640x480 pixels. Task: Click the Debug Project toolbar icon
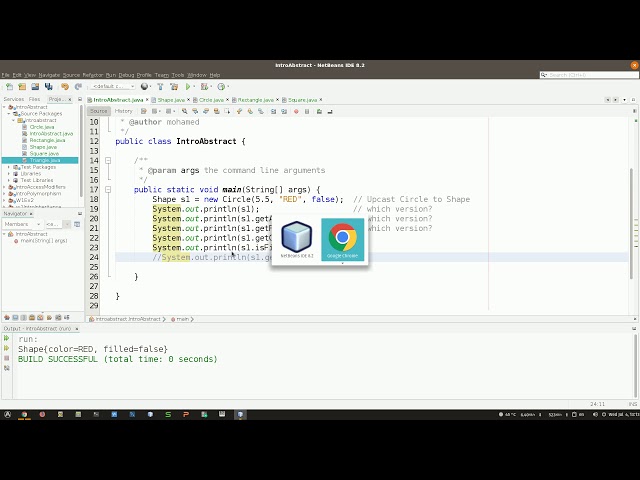(204, 87)
